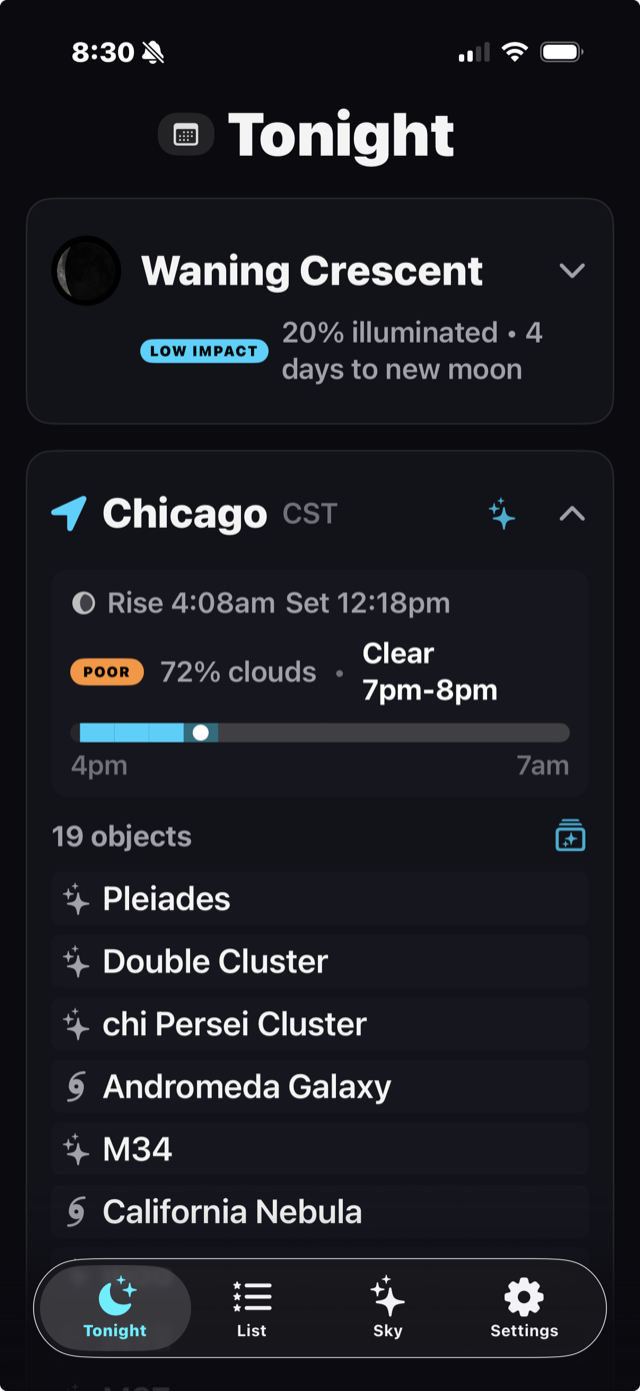The image size is (640, 1391).
Task: Tap the galaxy icon beside Andromeda Galaxy
Action: coord(74,1086)
